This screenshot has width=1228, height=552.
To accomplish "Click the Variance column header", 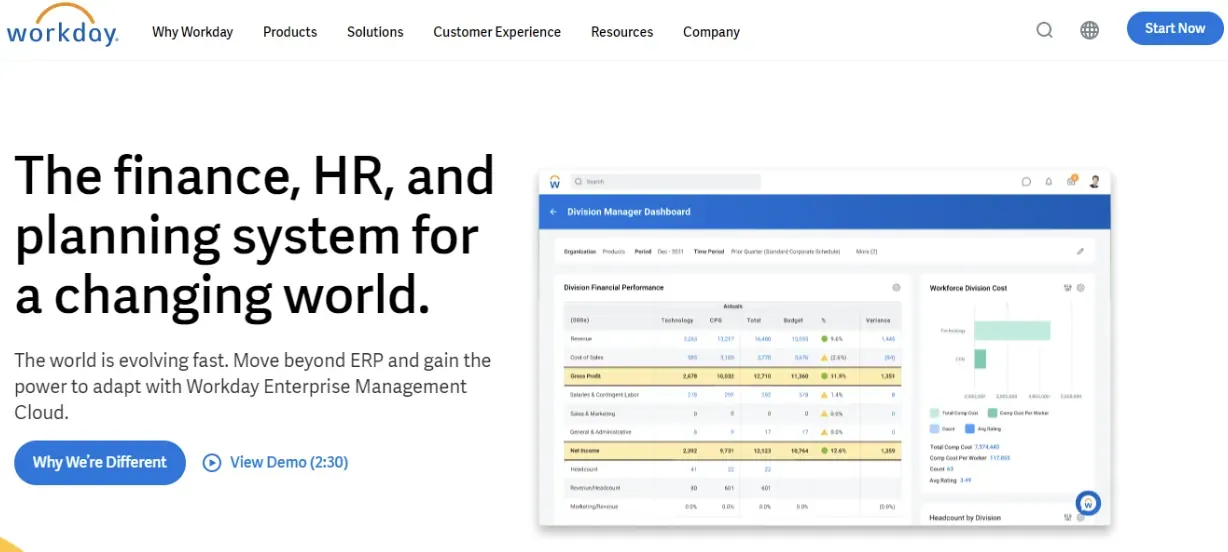I will point(878,321).
